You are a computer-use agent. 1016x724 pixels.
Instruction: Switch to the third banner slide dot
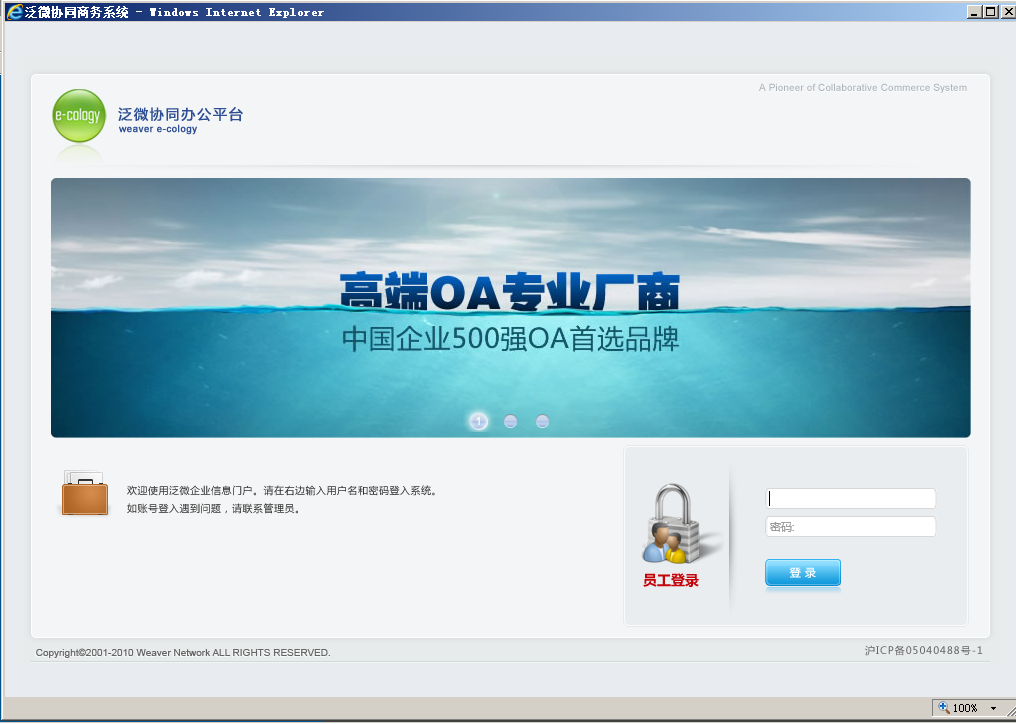pyautogui.click(x=542, y=421)
